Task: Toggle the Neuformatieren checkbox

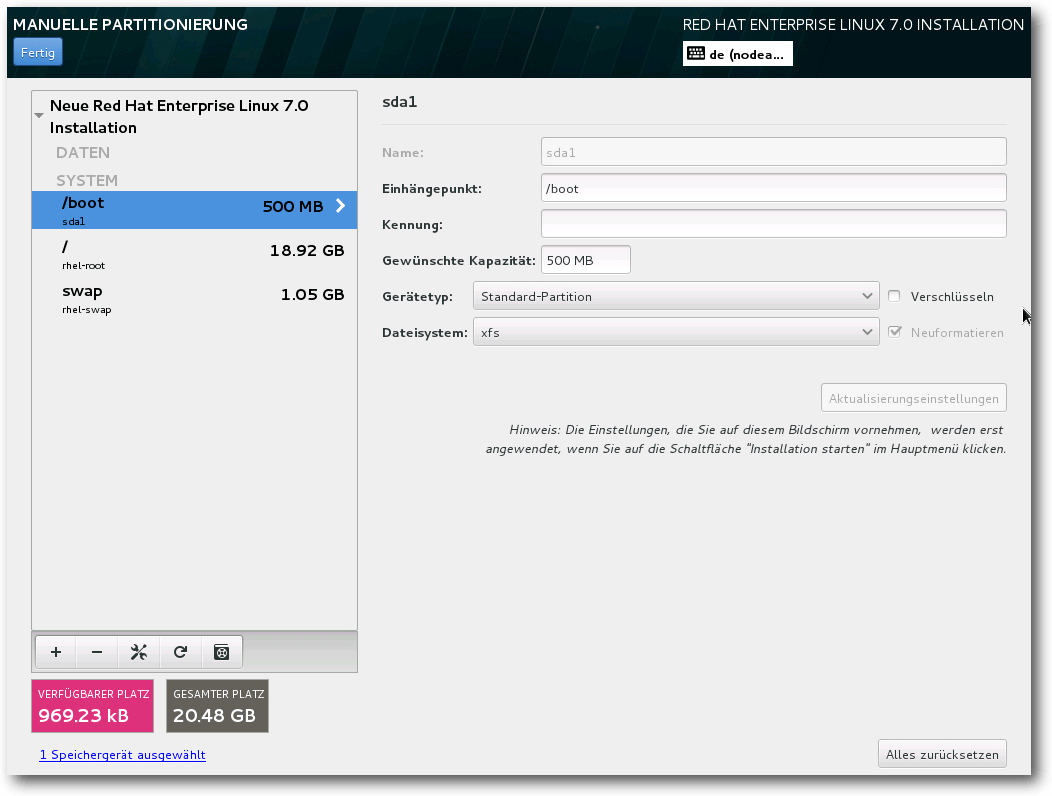Action: pos(894,332)
